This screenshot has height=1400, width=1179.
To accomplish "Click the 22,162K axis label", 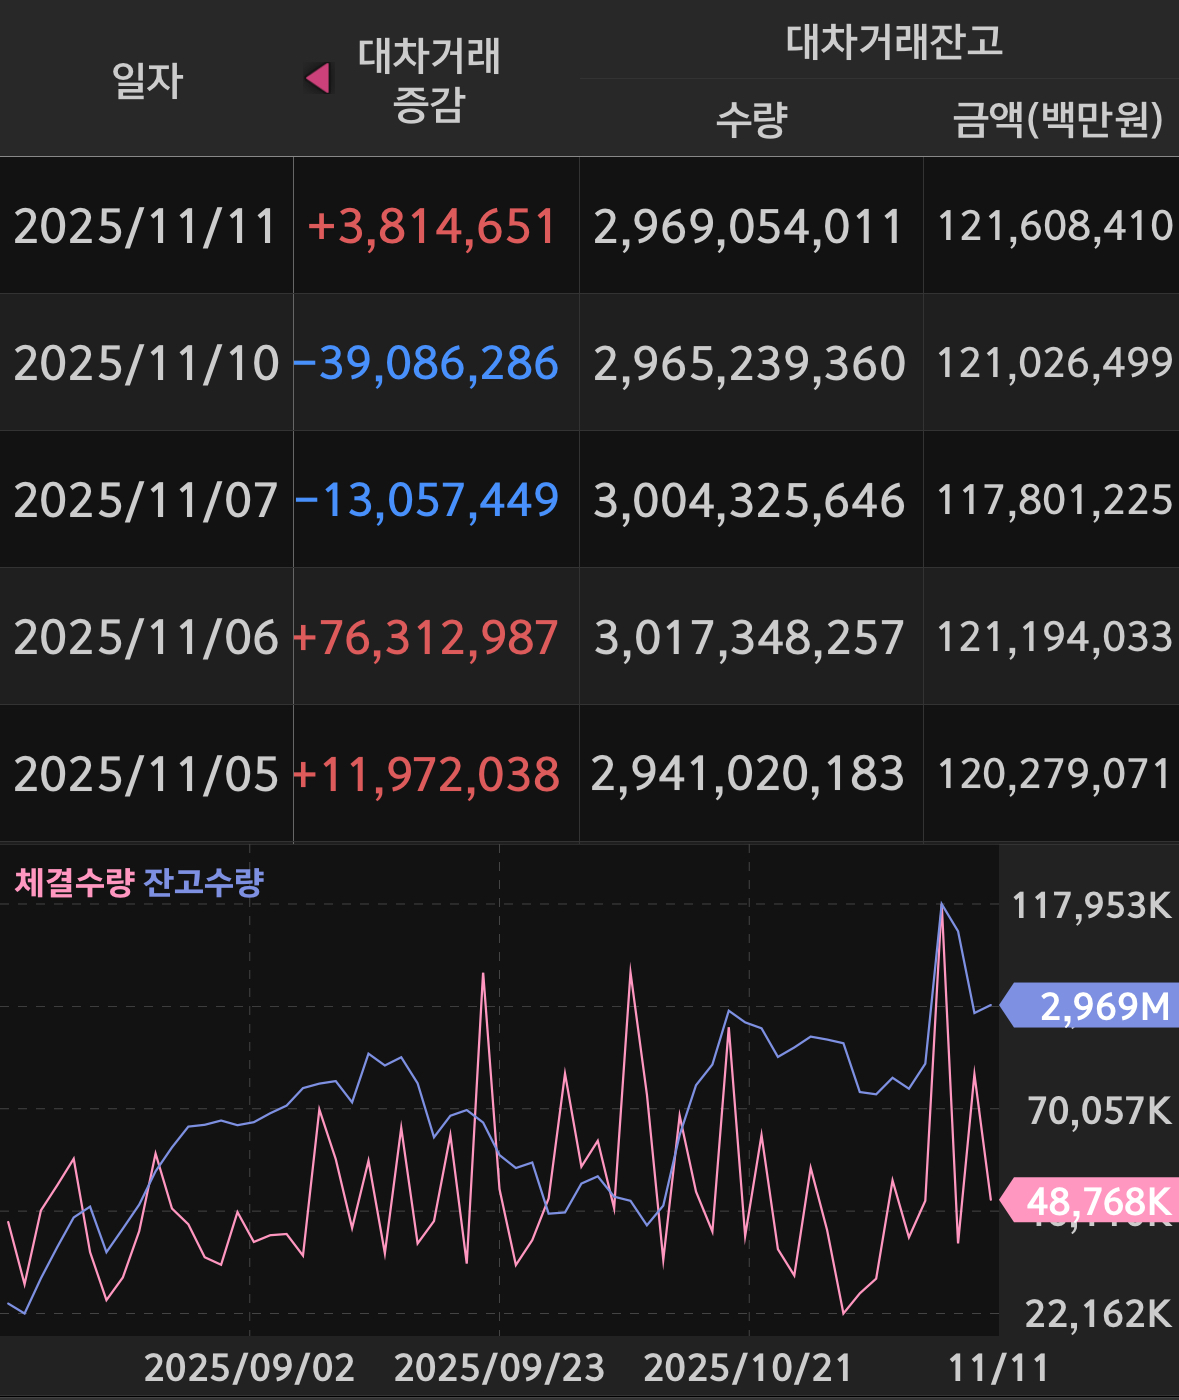I will (x=1098, y=1314).
